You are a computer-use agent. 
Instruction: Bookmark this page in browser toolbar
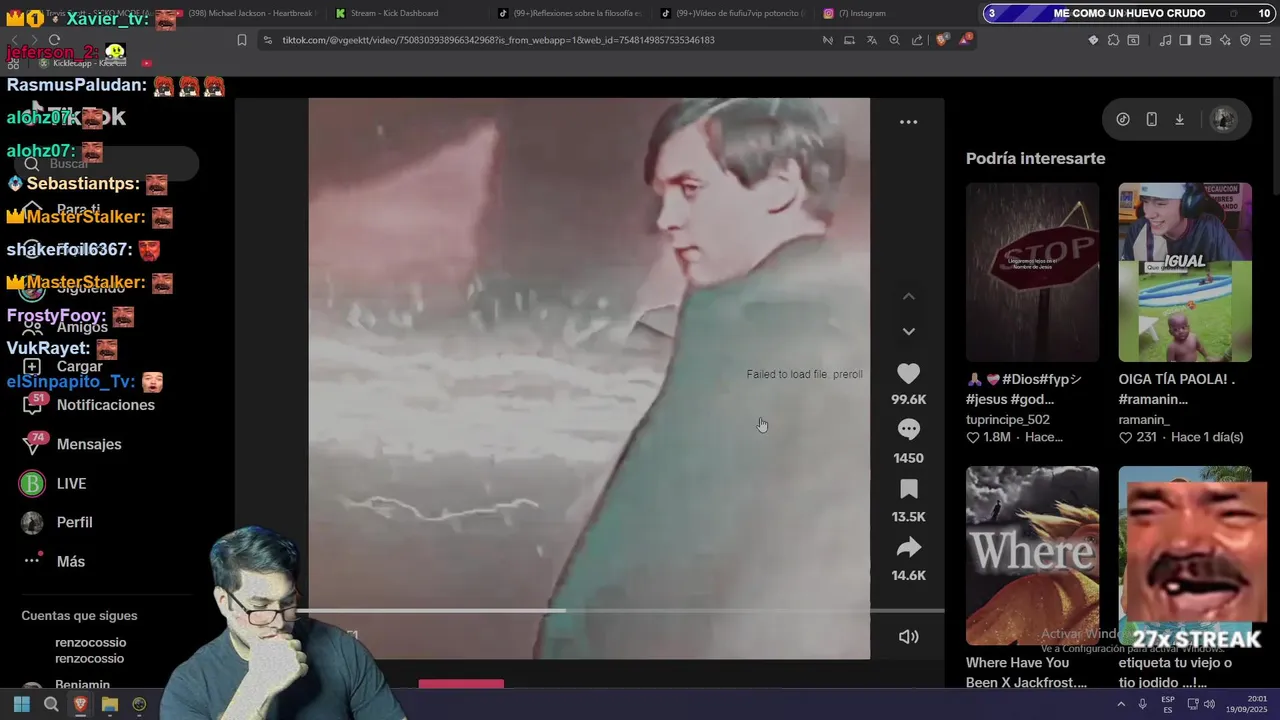pos(242,40)
